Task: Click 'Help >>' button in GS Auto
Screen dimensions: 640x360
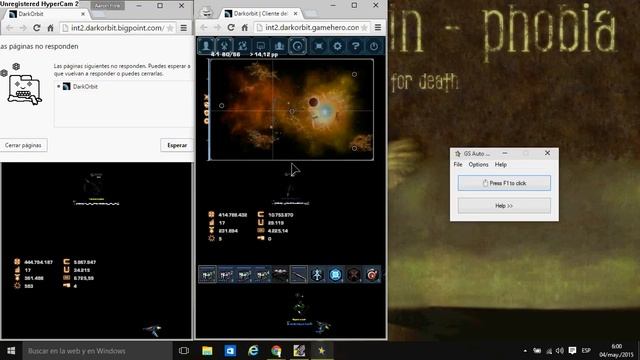Action: point(504,206)
